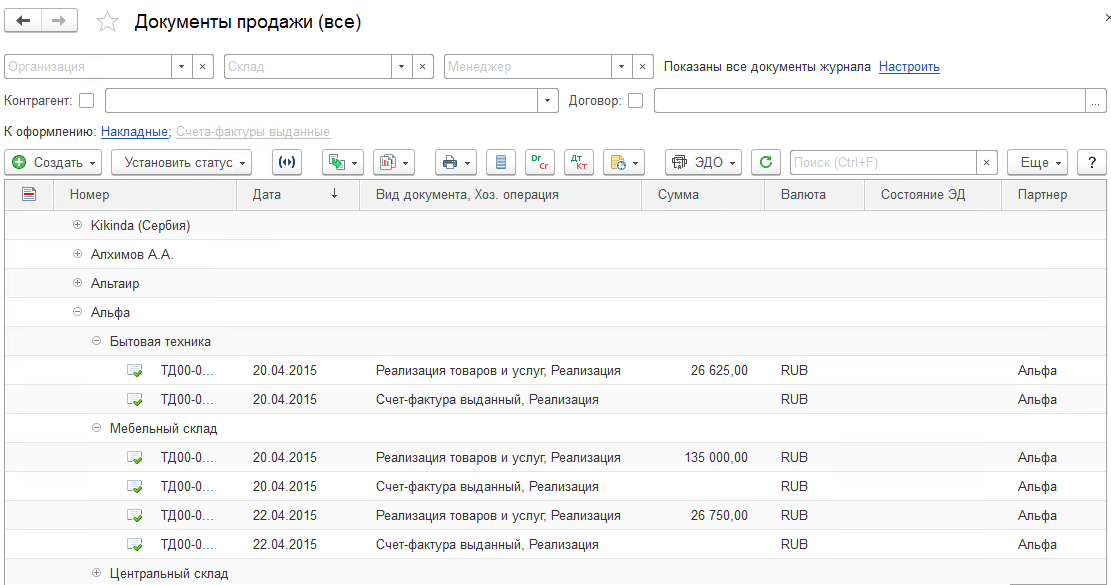Click the Dr/Cr entries icon
The image size is (1111, 585).
[x=539, y=162]
